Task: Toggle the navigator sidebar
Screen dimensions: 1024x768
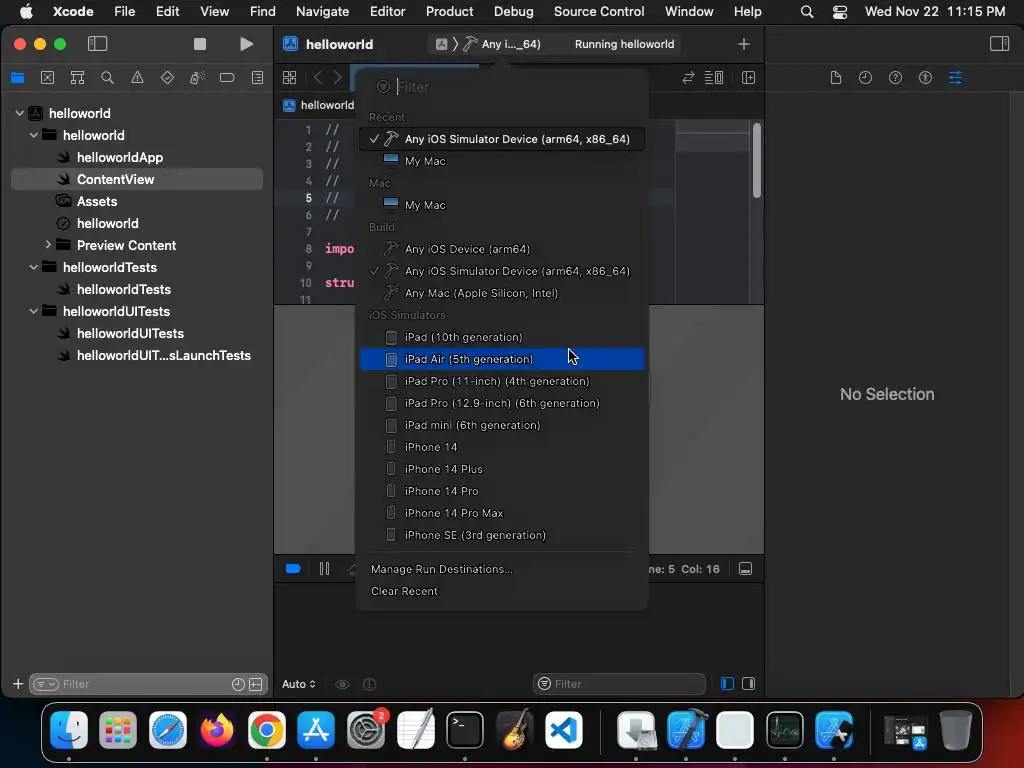Action: pos(97,44)
